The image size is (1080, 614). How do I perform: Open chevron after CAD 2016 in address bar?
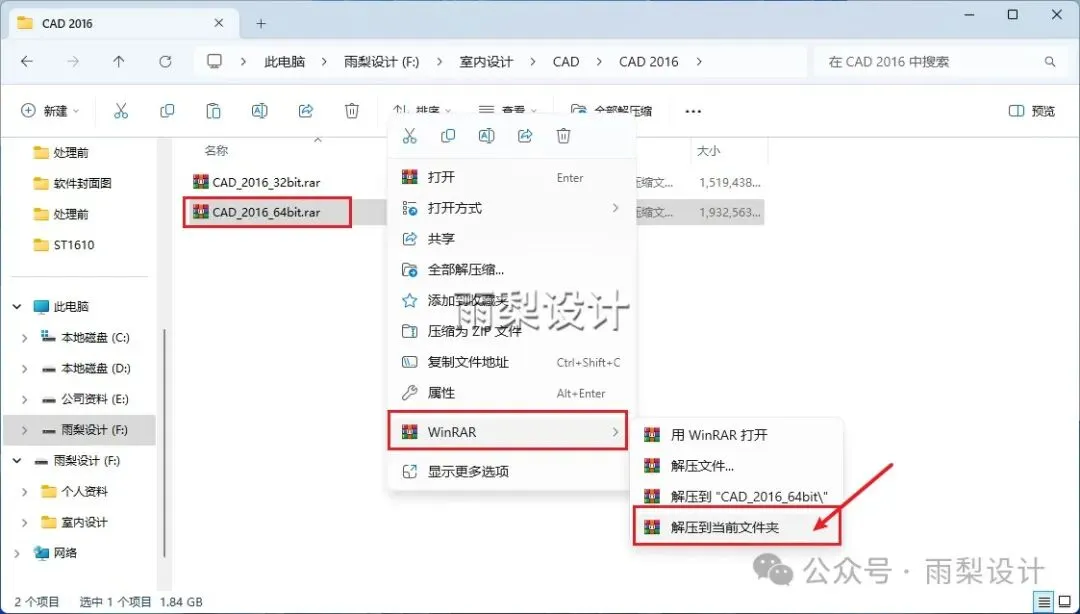[x=699, y=62]
